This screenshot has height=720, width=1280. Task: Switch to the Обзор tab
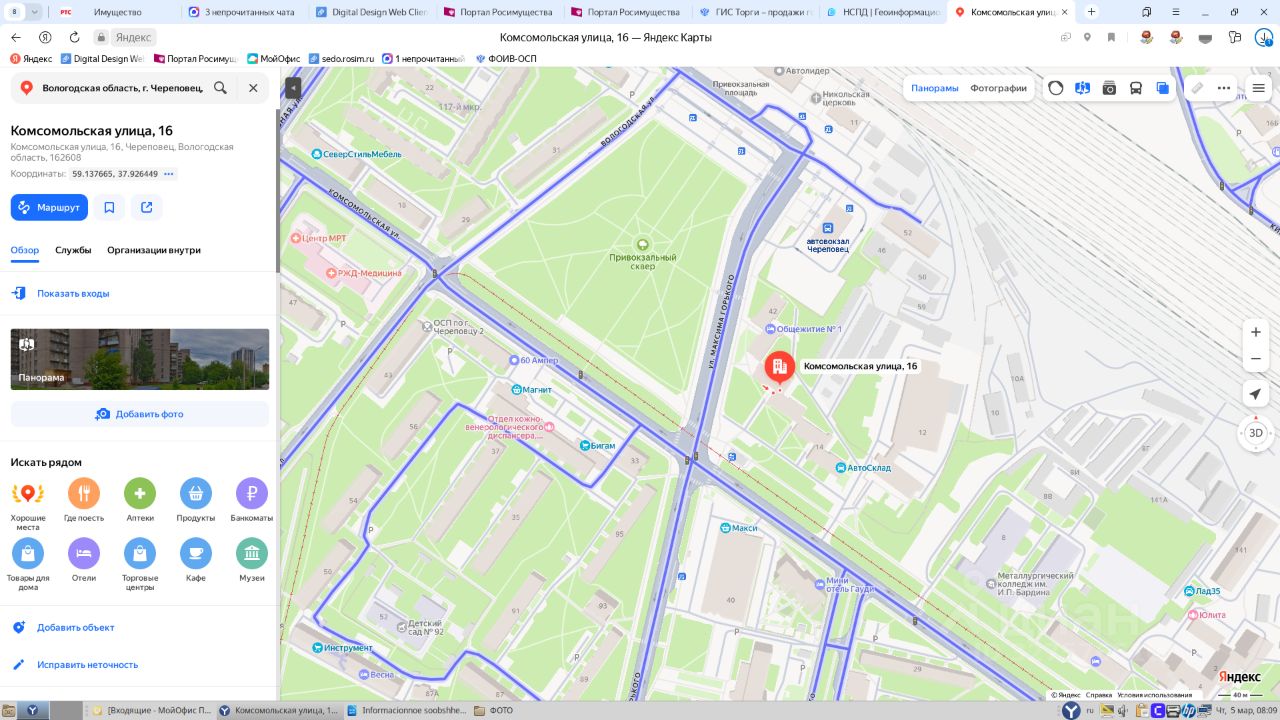coord(25,250)
